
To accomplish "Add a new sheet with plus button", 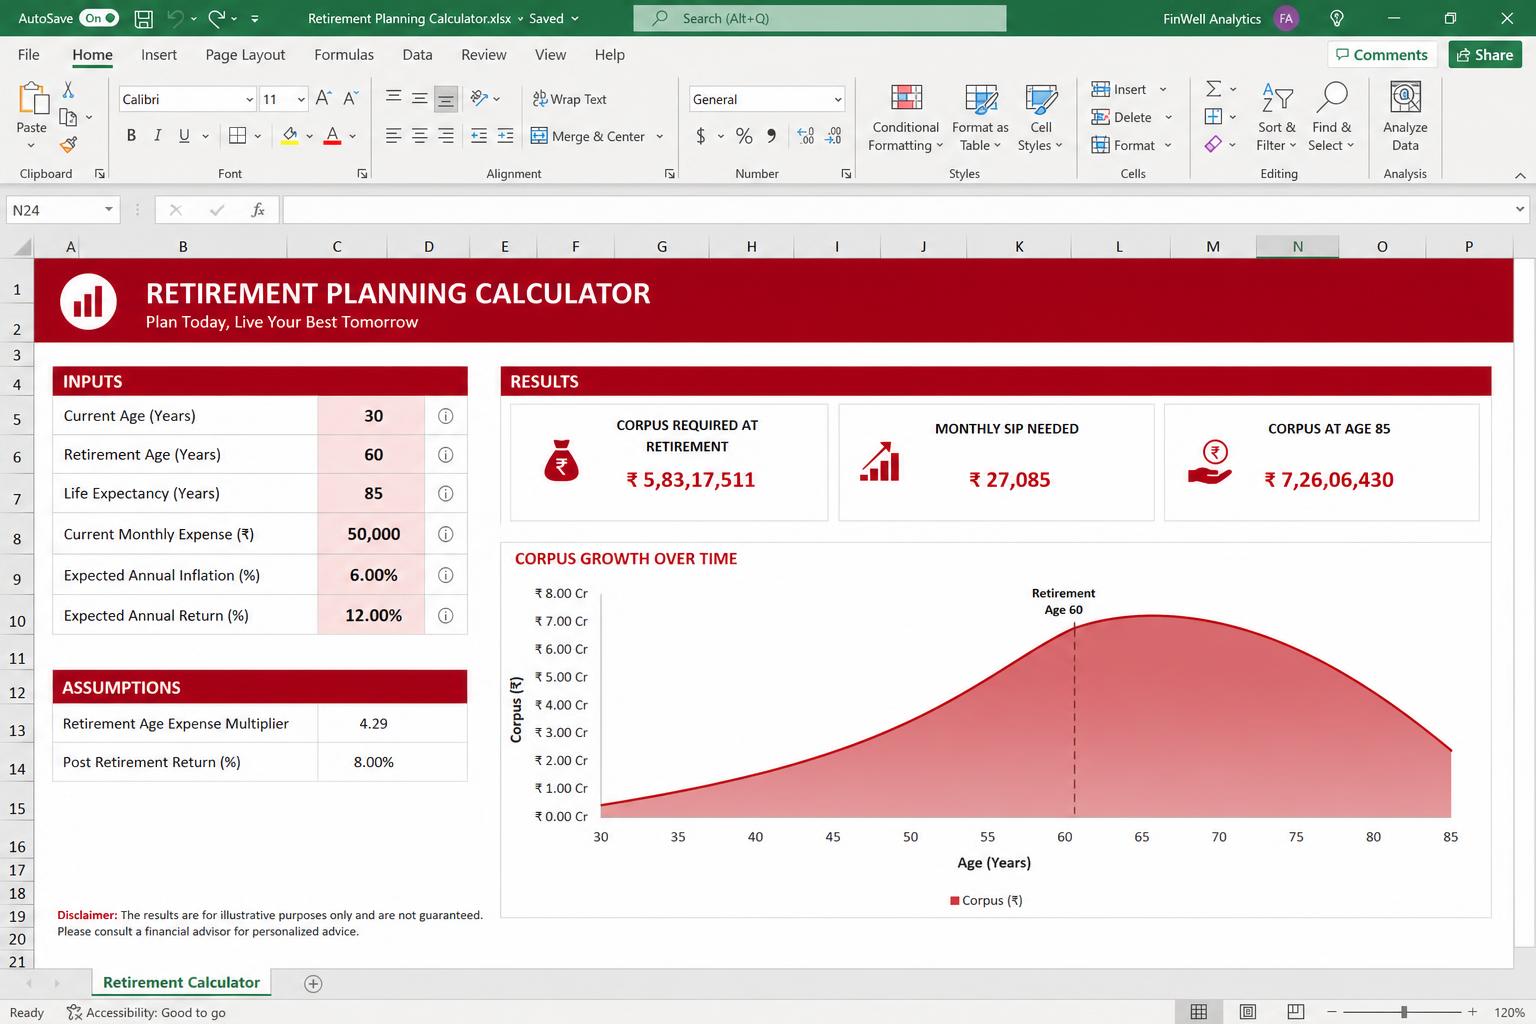I will pos(313,984).
